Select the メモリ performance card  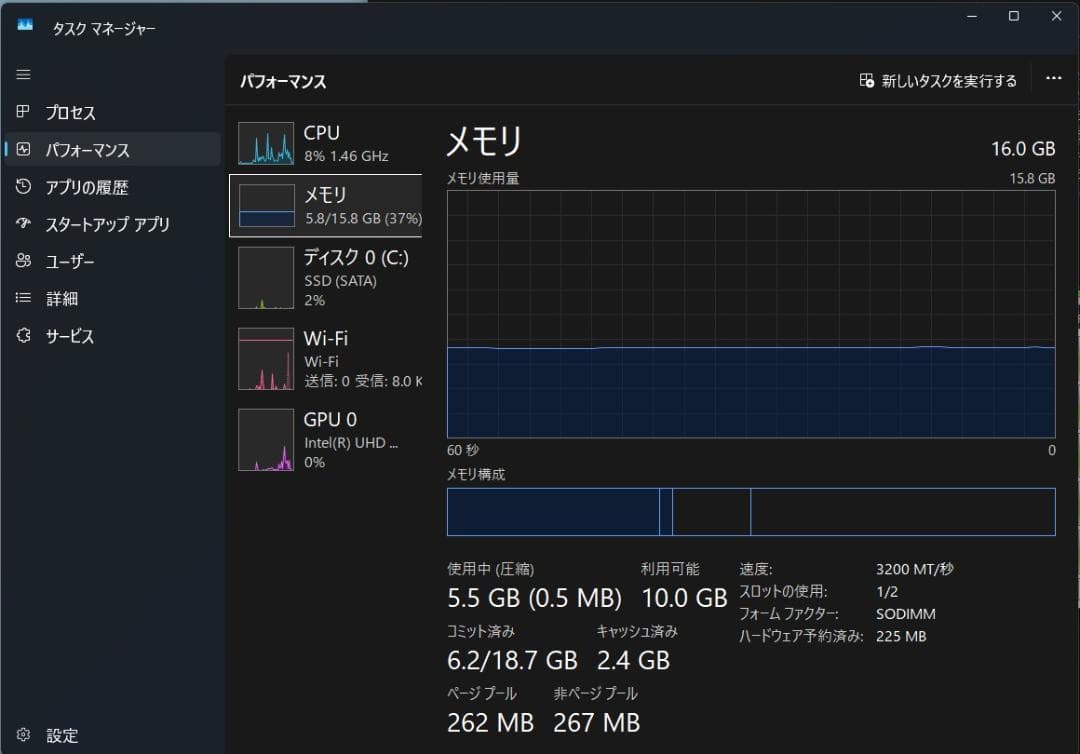click(x=328, y=205)
